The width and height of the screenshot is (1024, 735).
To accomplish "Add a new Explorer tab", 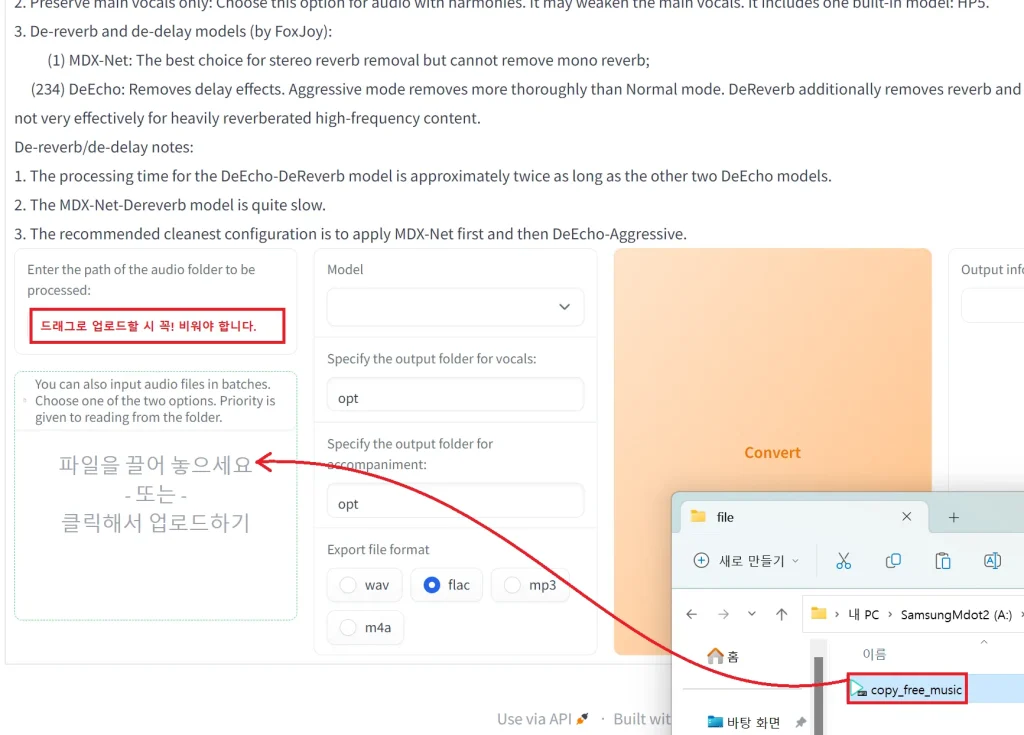I will click(x=953, y=517).
